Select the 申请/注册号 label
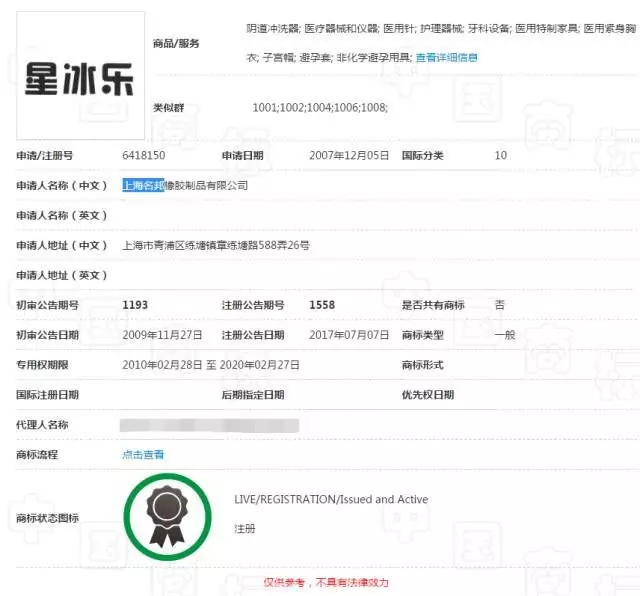Viewport: 640px width, 596px height. (44, 156)
